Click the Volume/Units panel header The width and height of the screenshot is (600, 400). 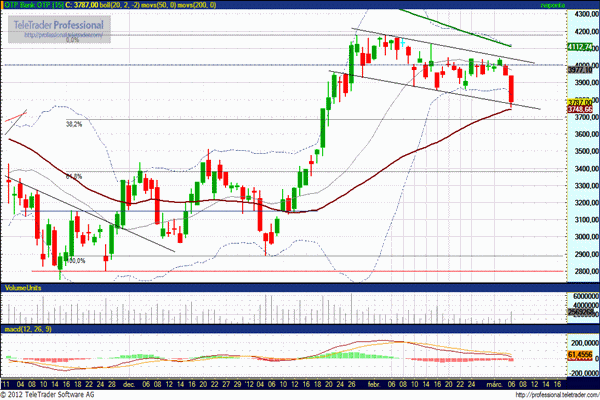pyautogui.click(x=26, y=288)
